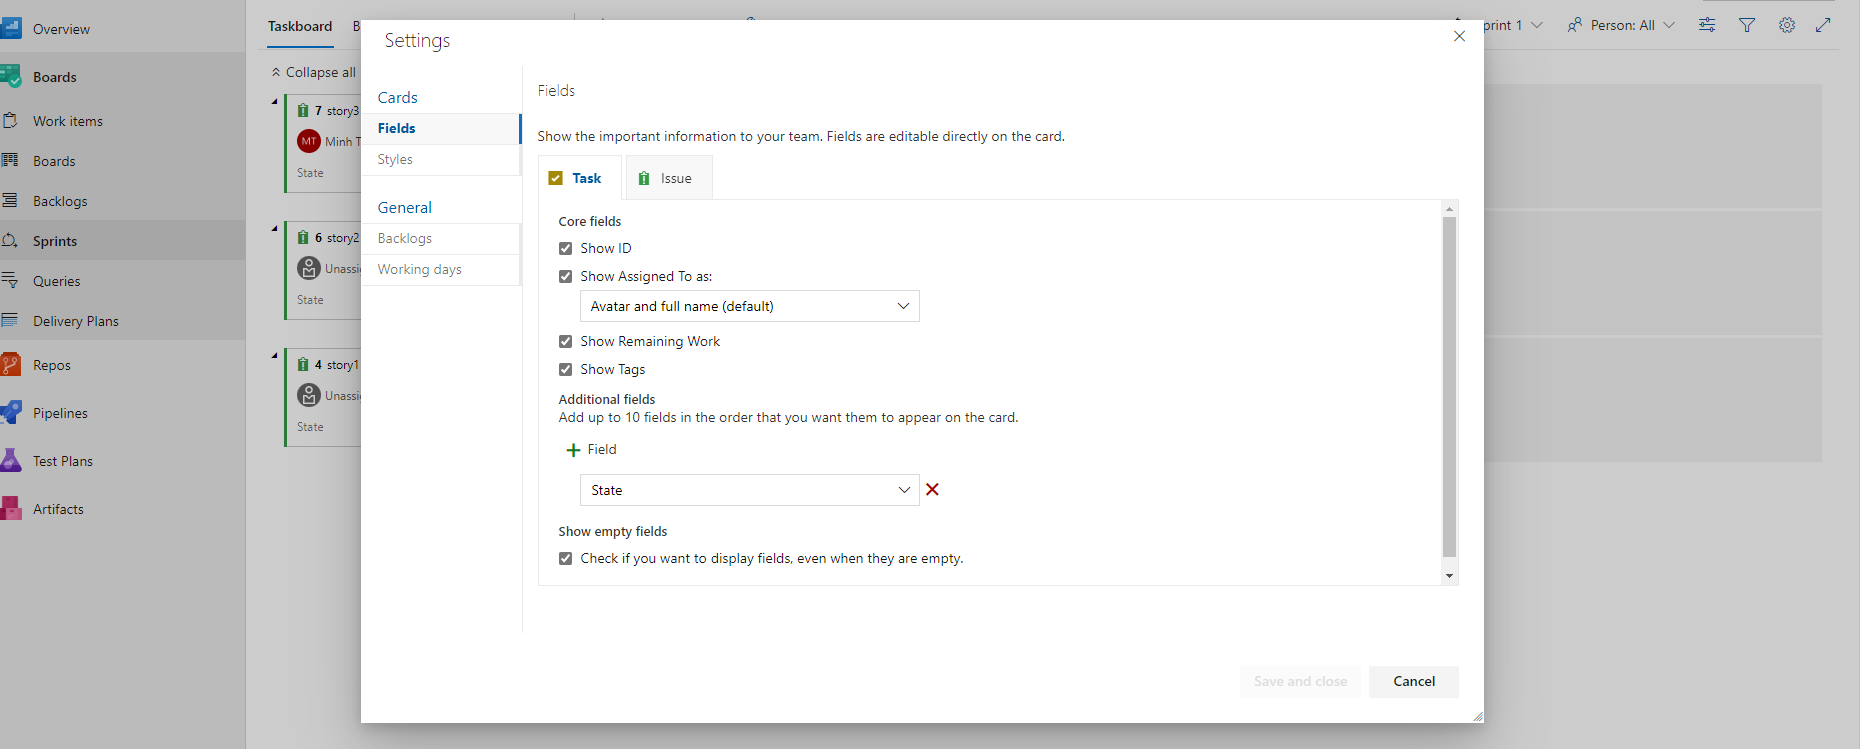Click the fields panel scrollbar thumb

point(1449,386)
